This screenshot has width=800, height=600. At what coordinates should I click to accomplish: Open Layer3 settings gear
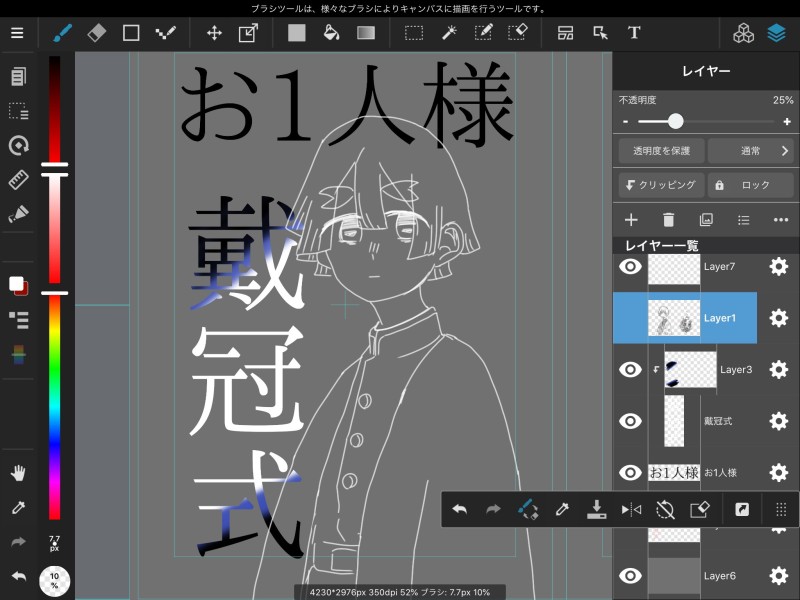[x=779, y=369]
